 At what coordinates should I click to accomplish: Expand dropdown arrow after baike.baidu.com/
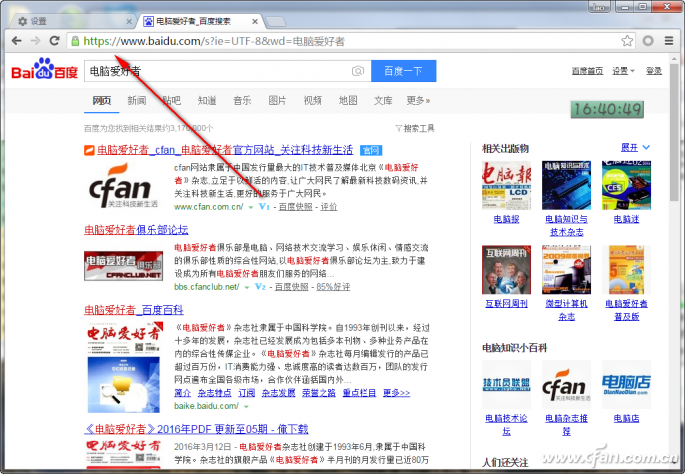click(246, 407)
